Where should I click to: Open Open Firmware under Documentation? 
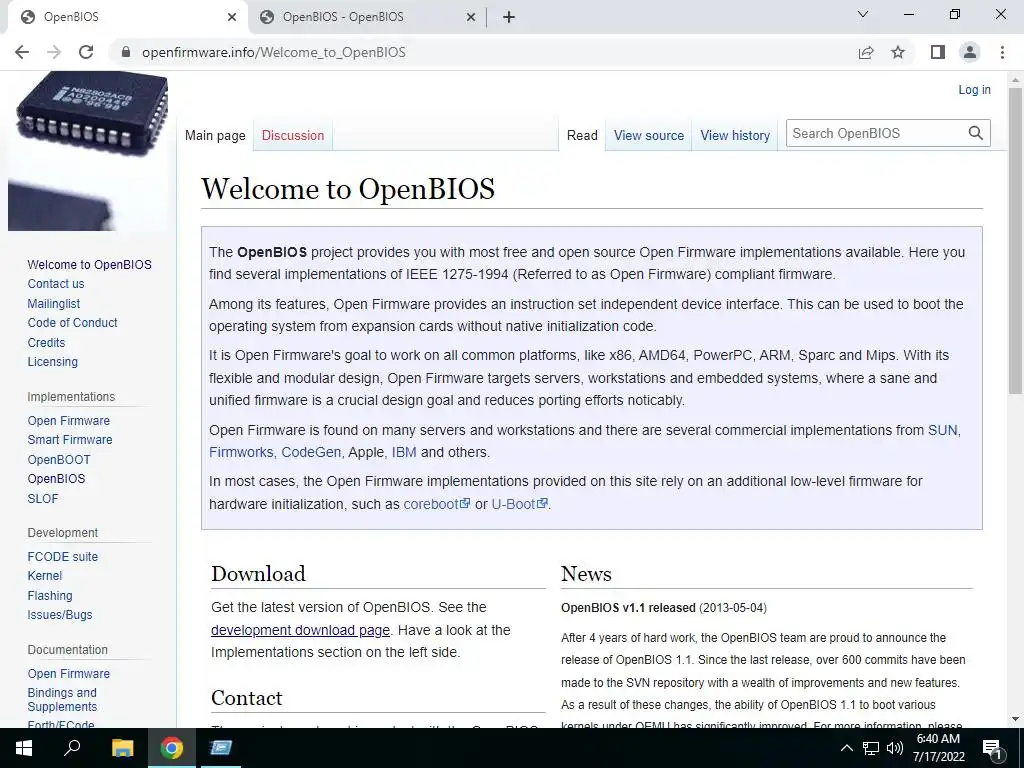pos(69,673)
